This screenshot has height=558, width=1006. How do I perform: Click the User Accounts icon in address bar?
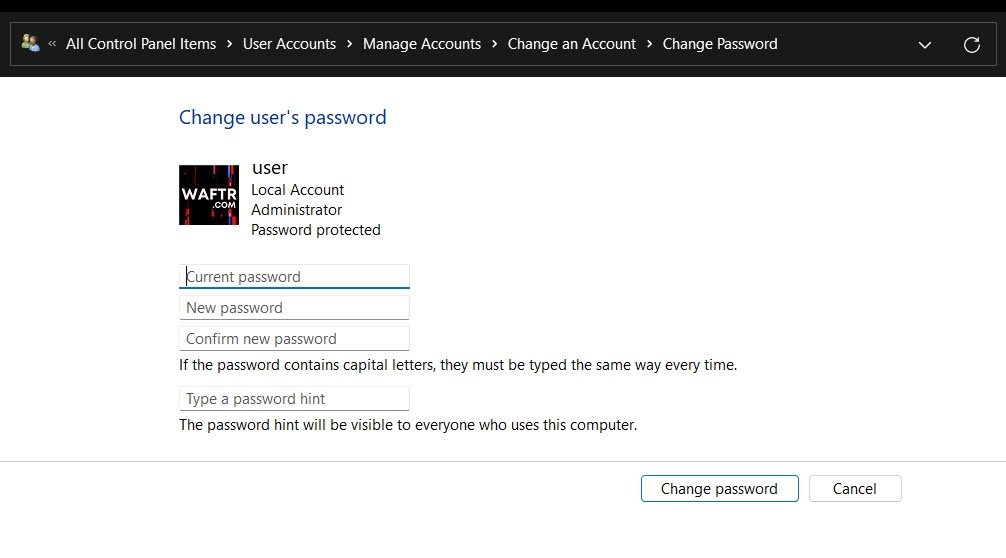click(30, 44)
